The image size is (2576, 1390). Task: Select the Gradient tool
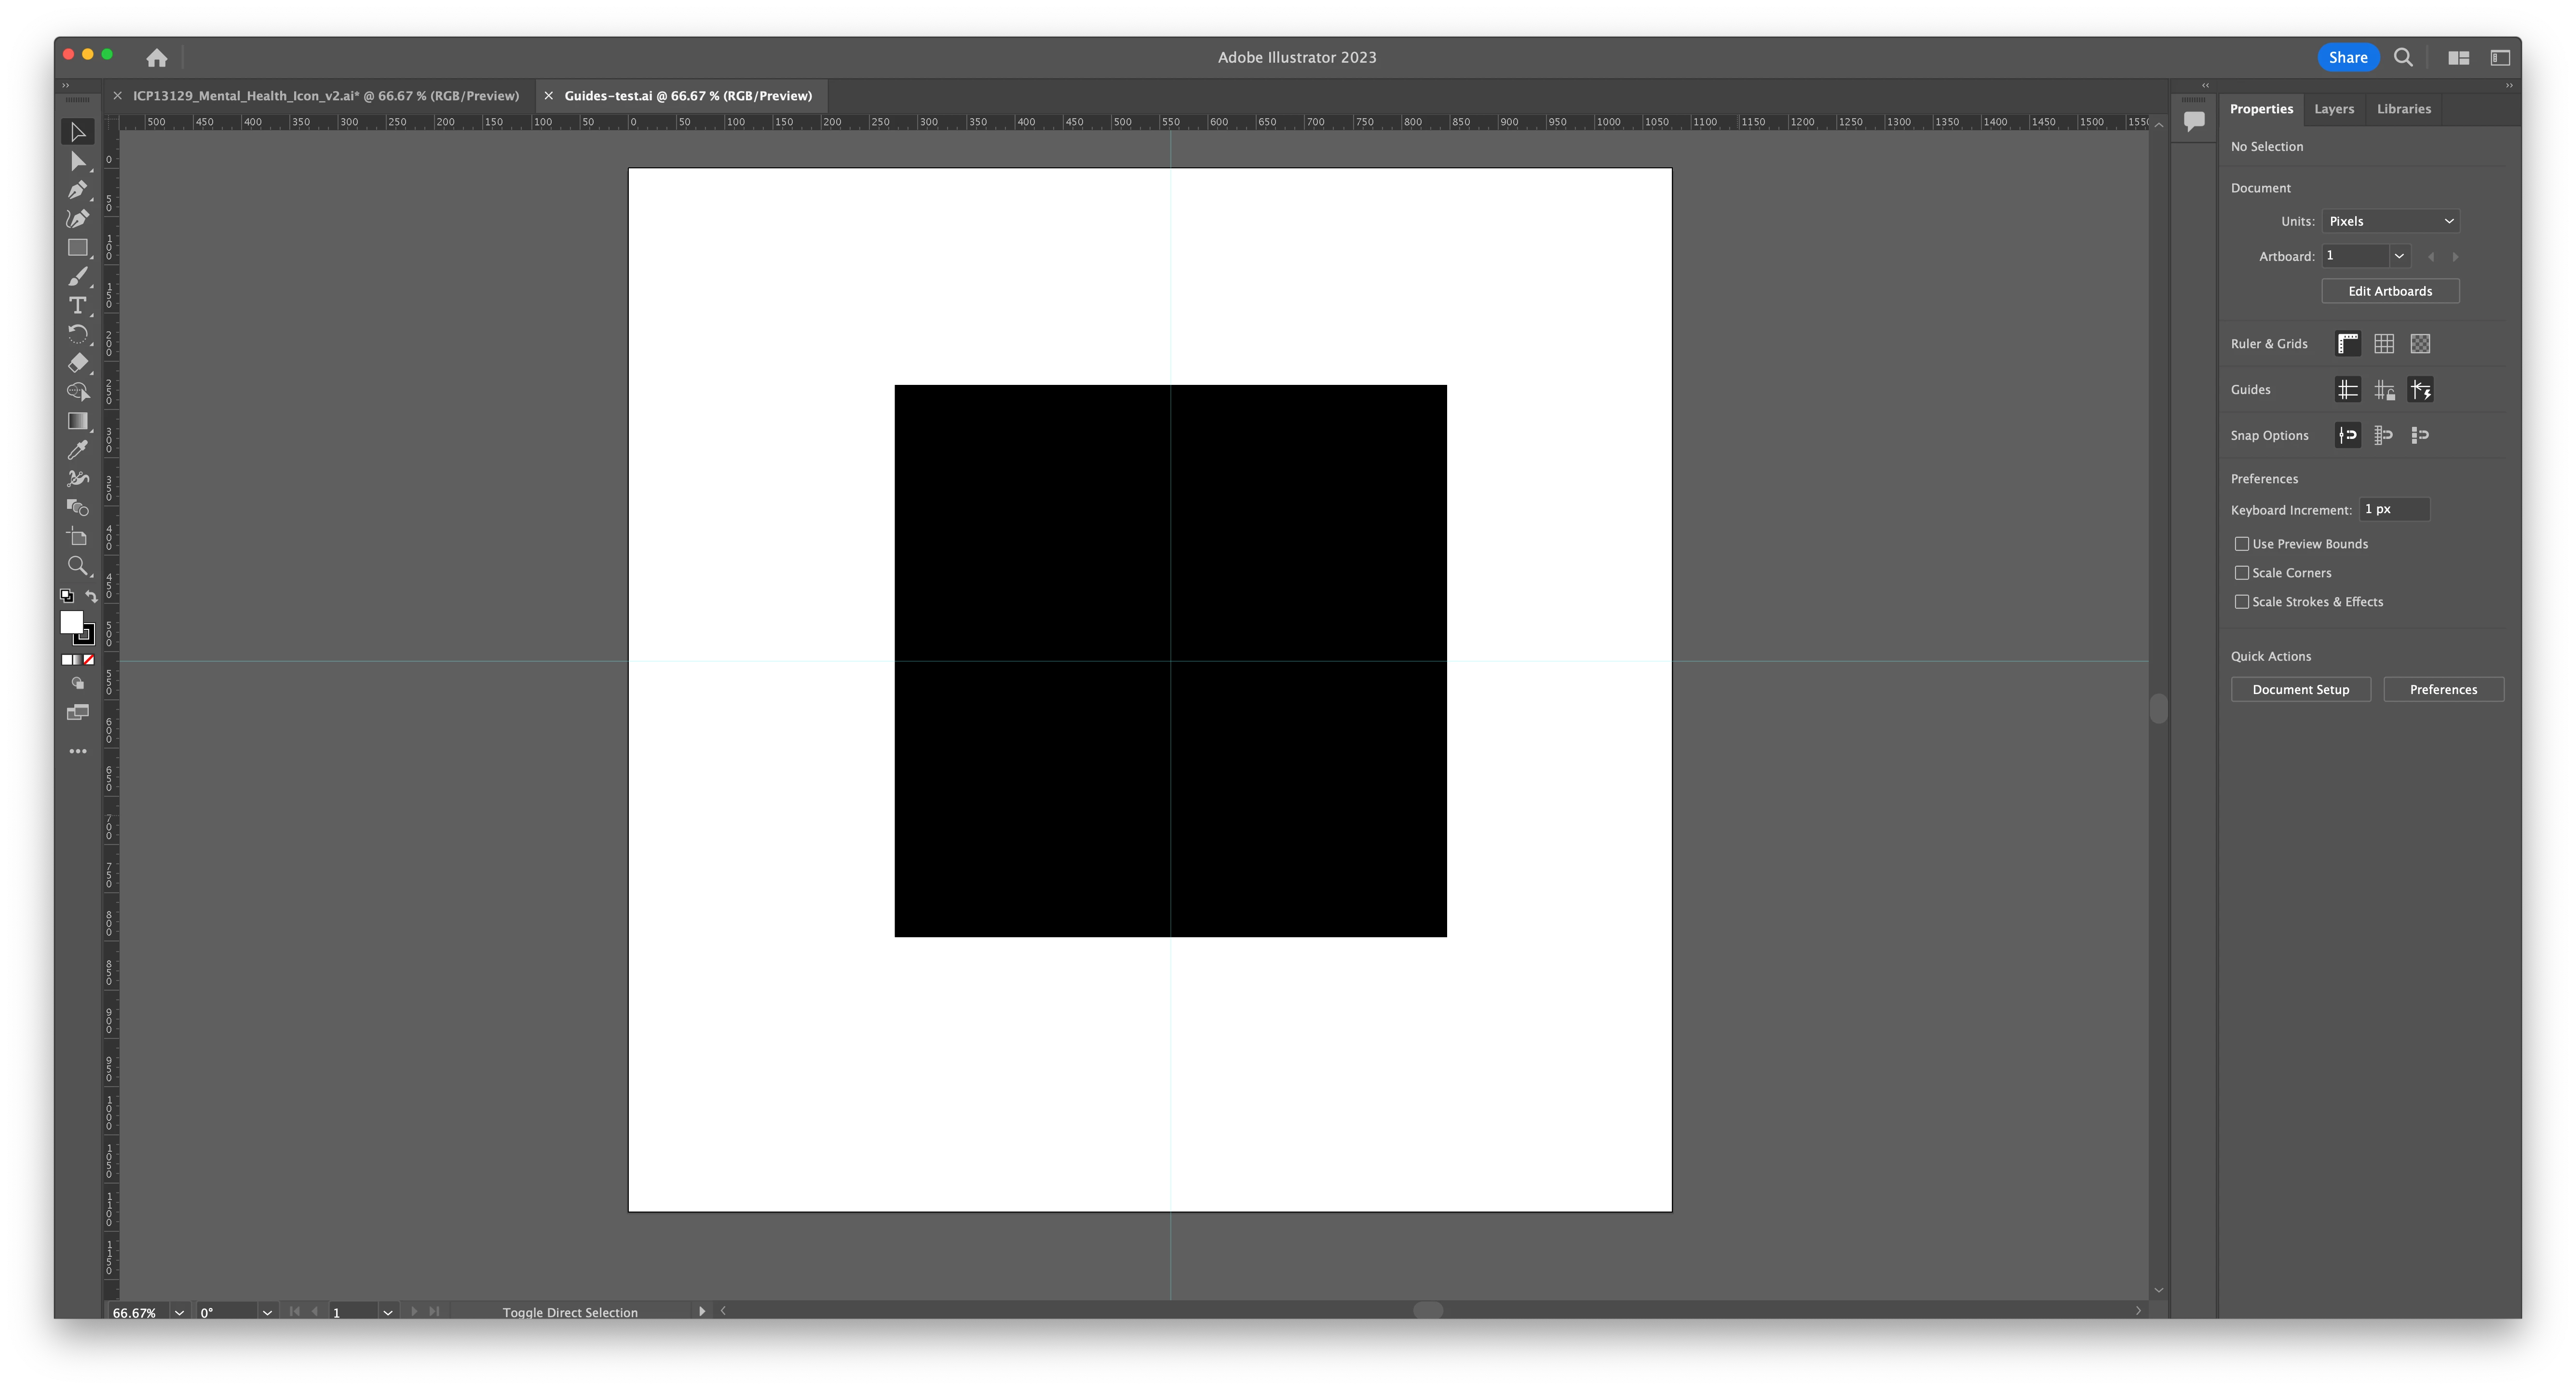coord(77,421)
